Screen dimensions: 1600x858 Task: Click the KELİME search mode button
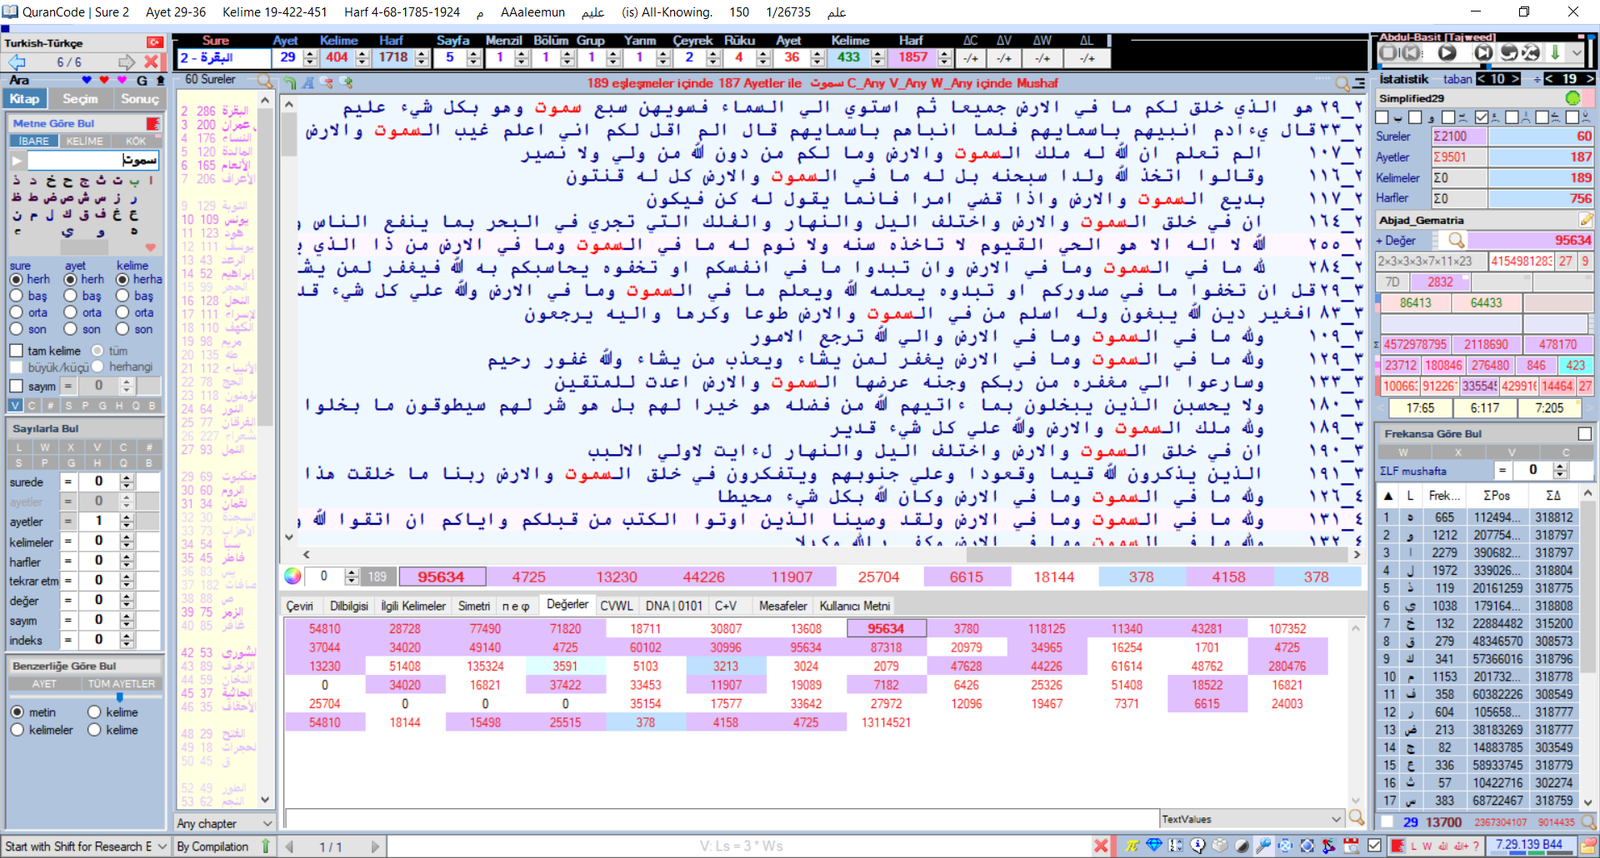(x=85, y=141)
